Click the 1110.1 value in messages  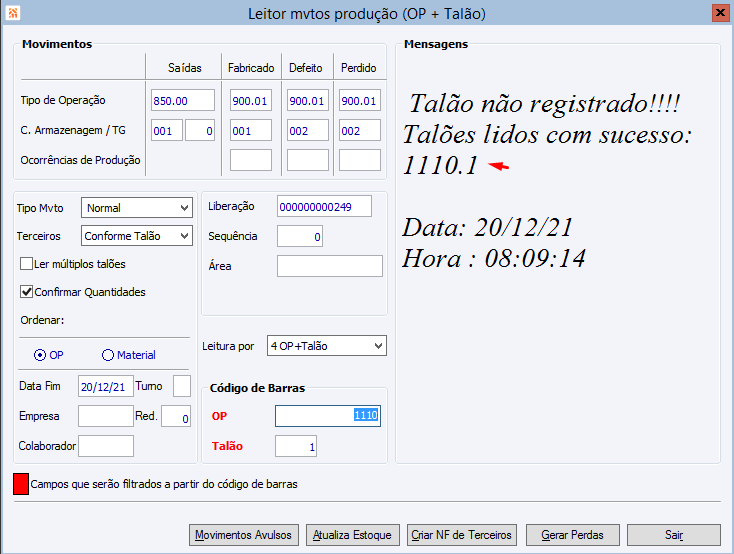click(x=440, y=165)
